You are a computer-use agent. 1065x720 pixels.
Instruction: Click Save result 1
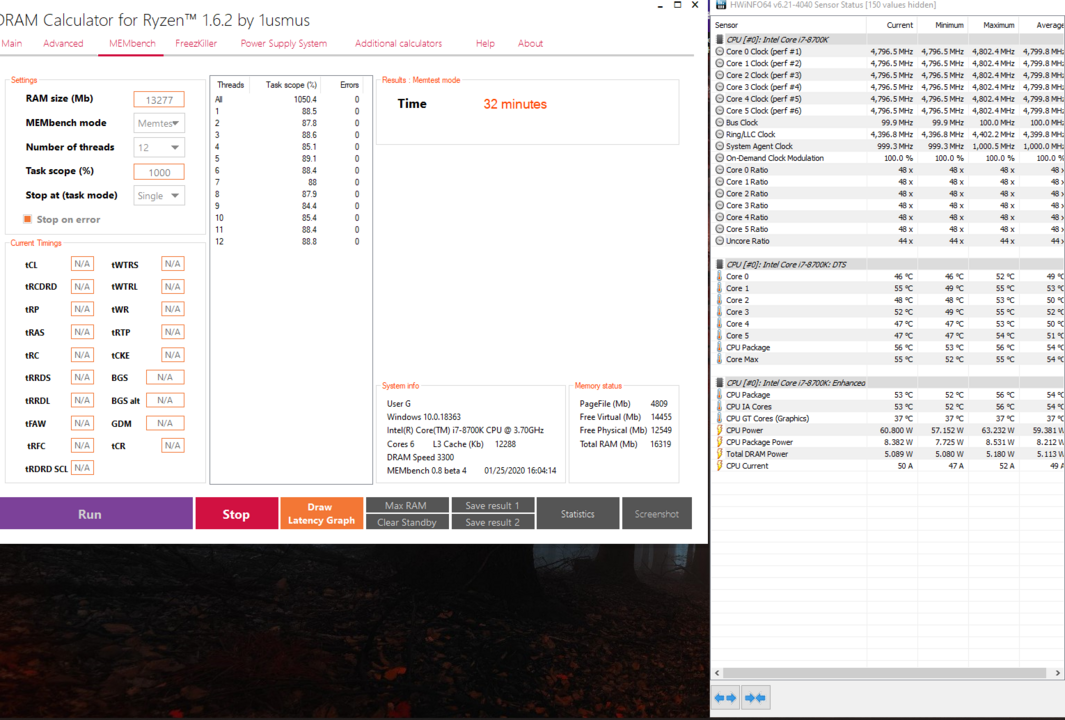492,505
